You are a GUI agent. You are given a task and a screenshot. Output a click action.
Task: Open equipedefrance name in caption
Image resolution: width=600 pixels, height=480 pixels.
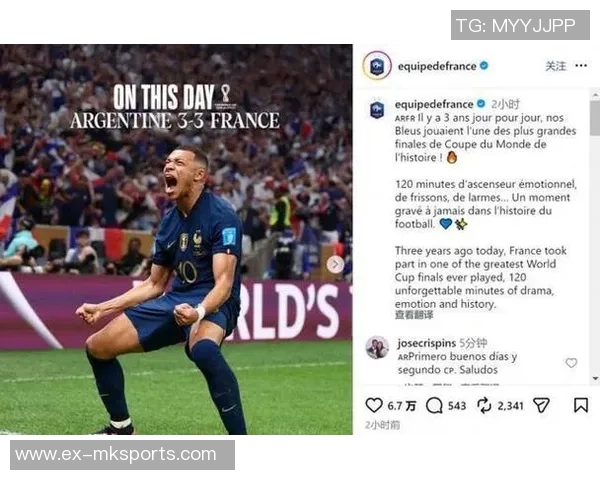coord(434,104)
